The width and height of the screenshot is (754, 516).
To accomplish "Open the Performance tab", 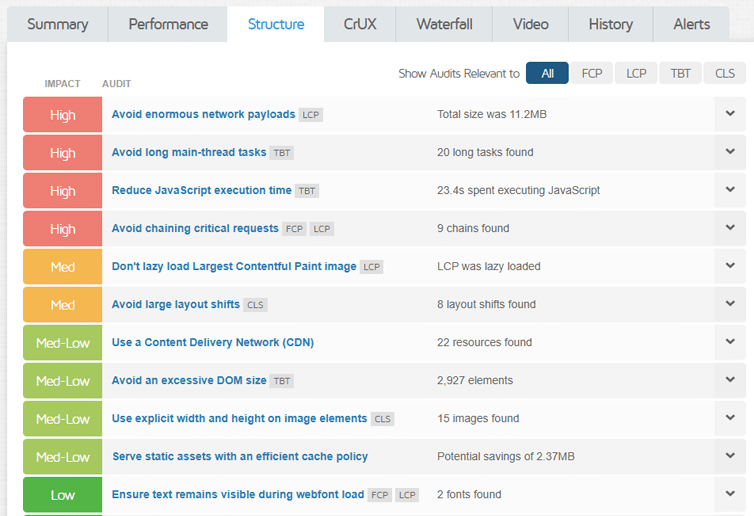I will pyautogui.click(x=168, y=24).
